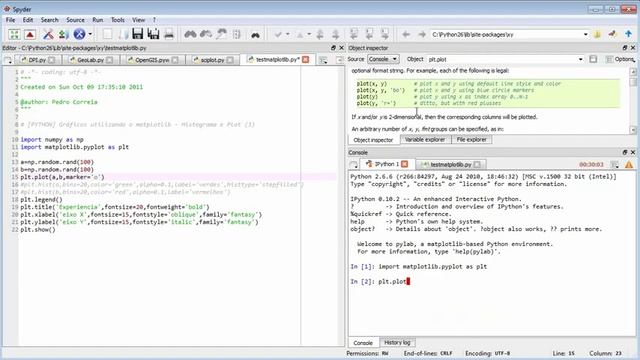Switch to testmatplotlib.py console tab
640x360 pixels.
(x=451, y=164)
